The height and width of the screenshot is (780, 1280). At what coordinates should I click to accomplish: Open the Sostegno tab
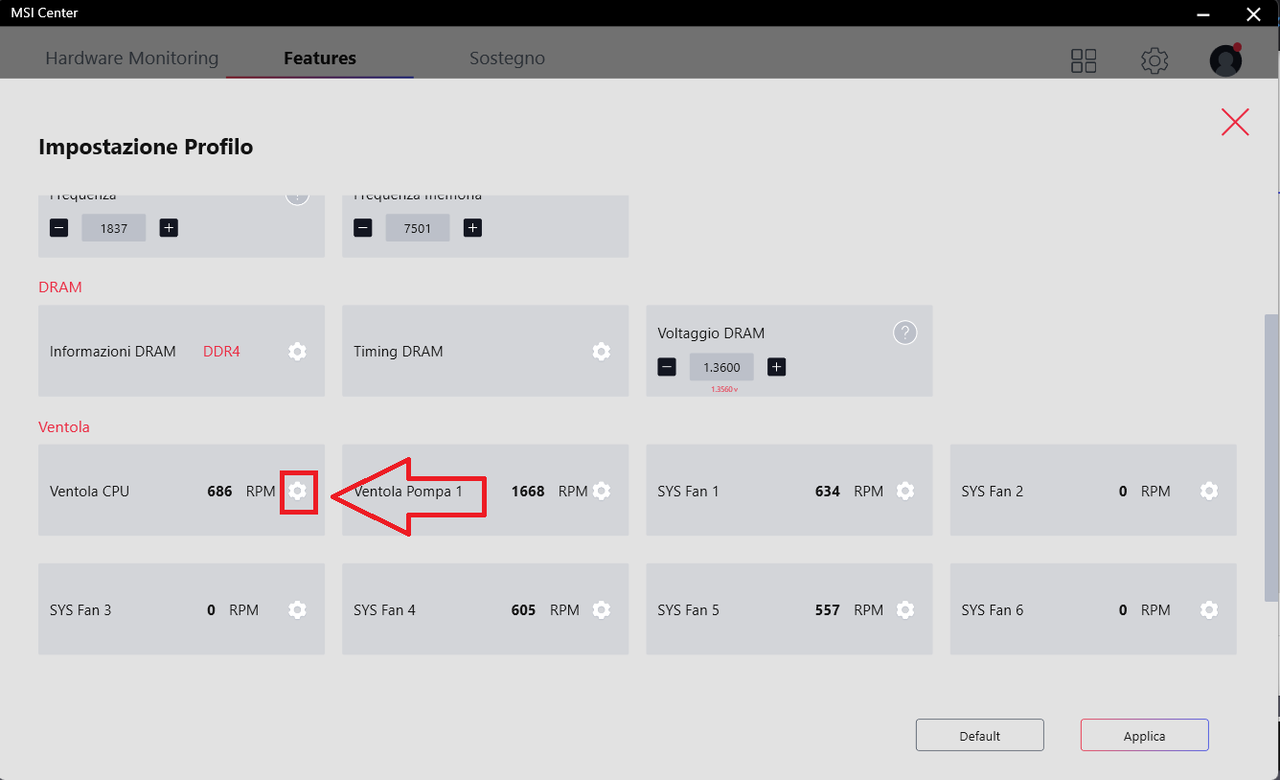point(507,58)
